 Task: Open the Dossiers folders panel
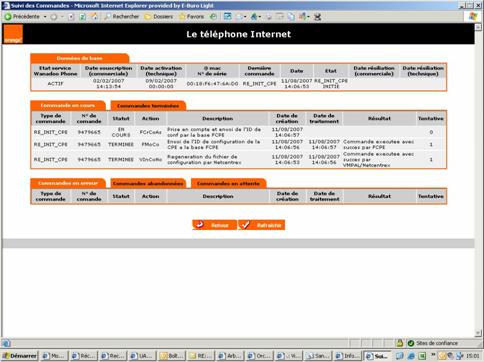point(159,16)
